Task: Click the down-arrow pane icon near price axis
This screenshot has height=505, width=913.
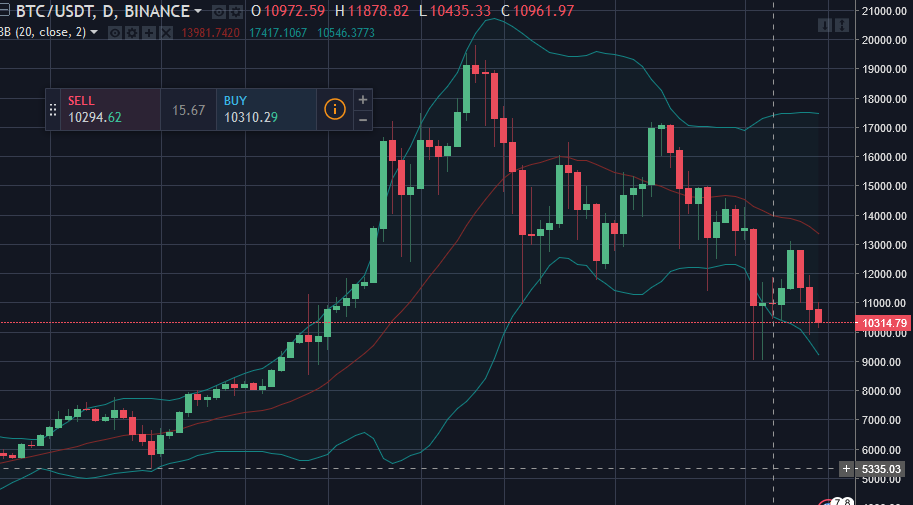Action: [x=823, y=26]
